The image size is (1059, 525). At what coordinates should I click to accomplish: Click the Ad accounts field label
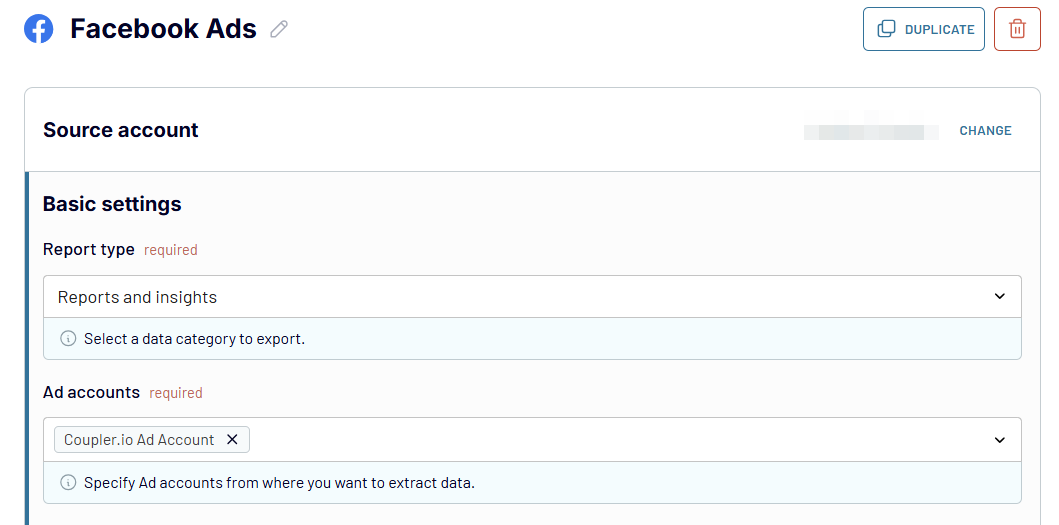[91, 392]
